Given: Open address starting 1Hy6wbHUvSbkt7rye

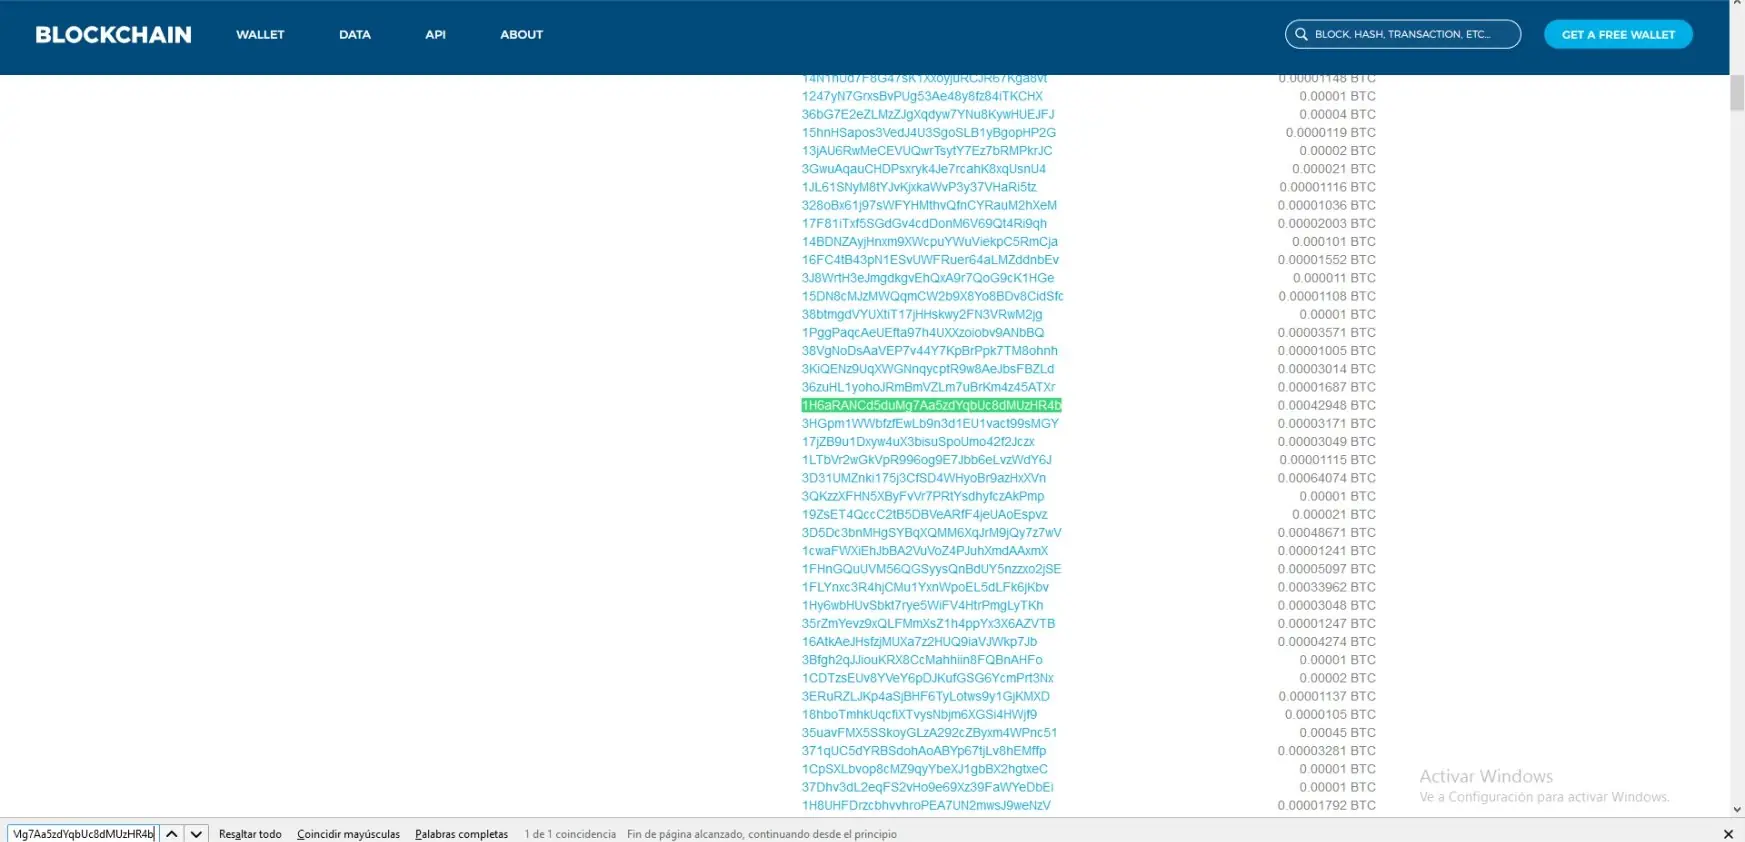Looking at the screenshot, I should pyautogui.click(x=922, y=605).
